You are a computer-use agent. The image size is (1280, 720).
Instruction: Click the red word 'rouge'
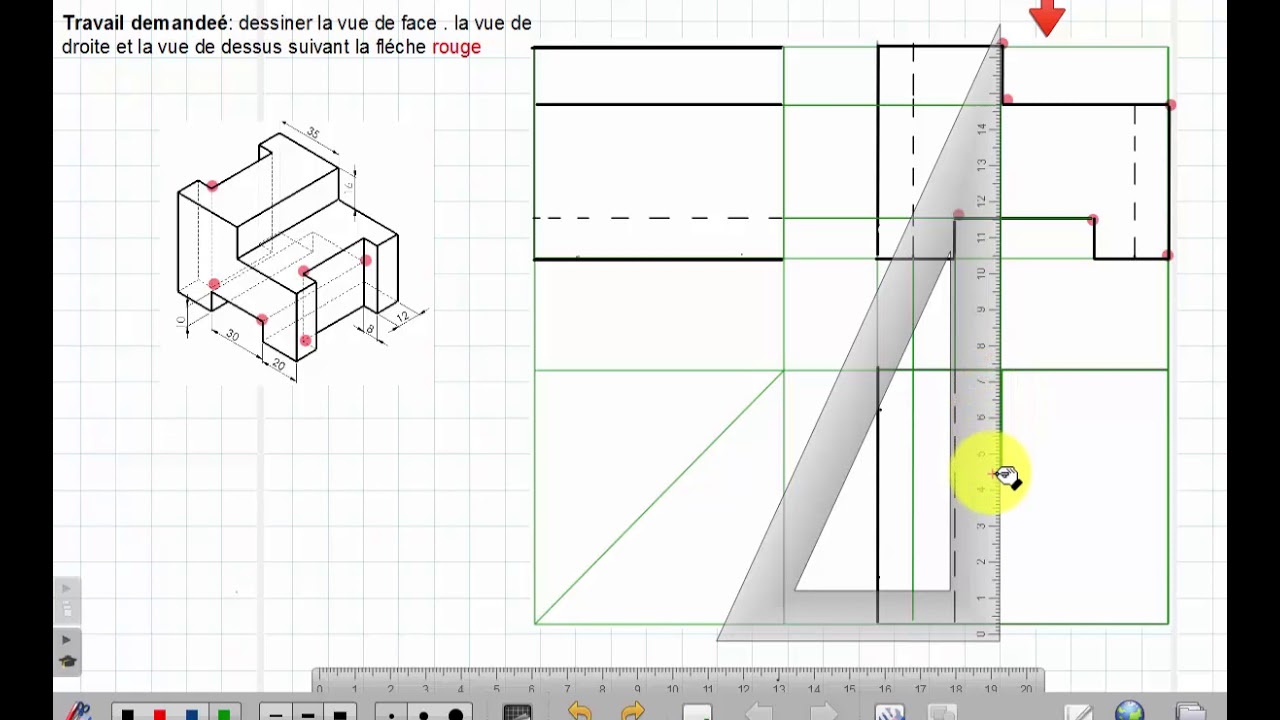tap(456, 47)
